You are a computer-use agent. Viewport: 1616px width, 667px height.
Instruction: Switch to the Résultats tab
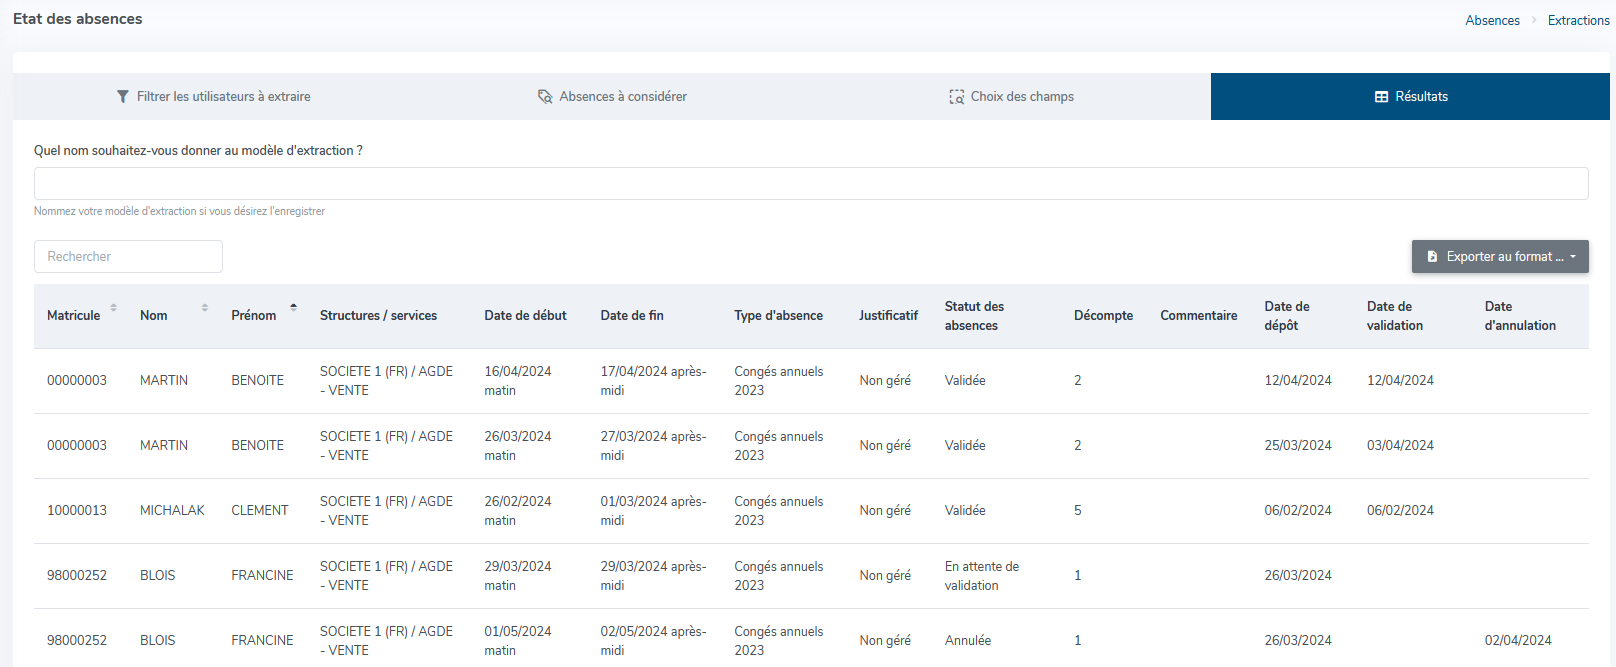point(1410,97)
